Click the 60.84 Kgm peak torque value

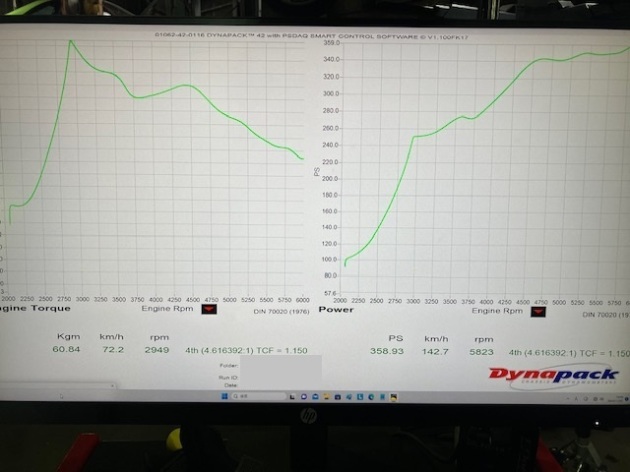67,351
